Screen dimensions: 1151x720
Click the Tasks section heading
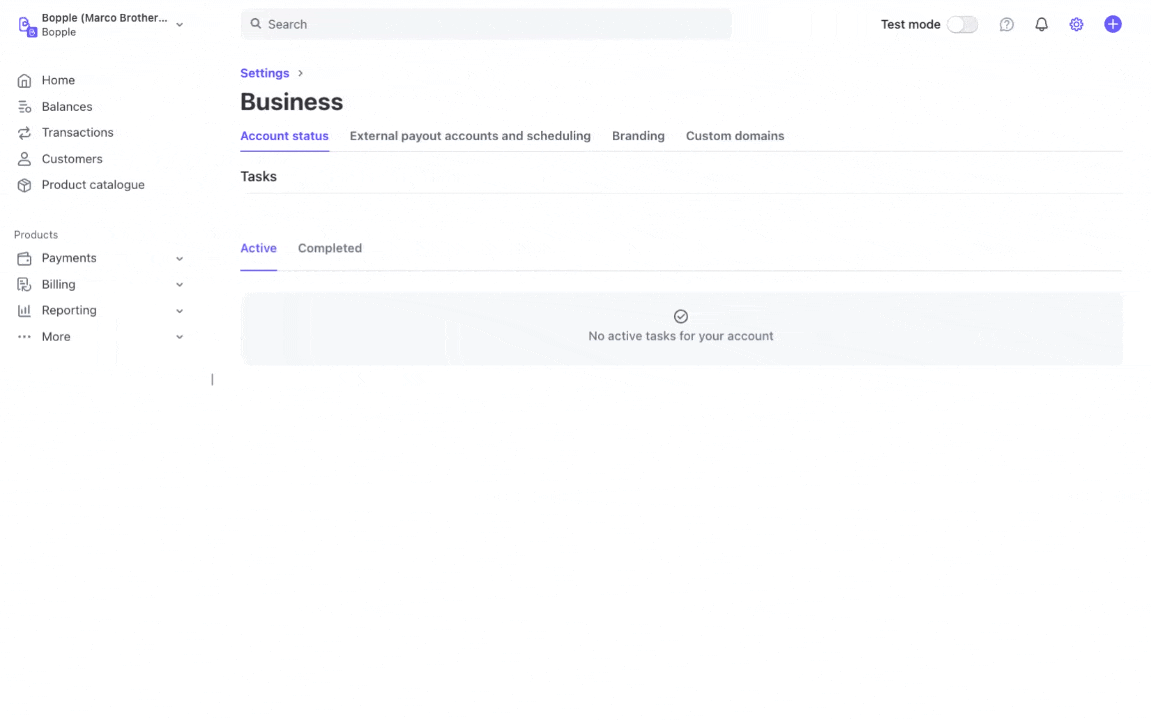coord(258,176)
